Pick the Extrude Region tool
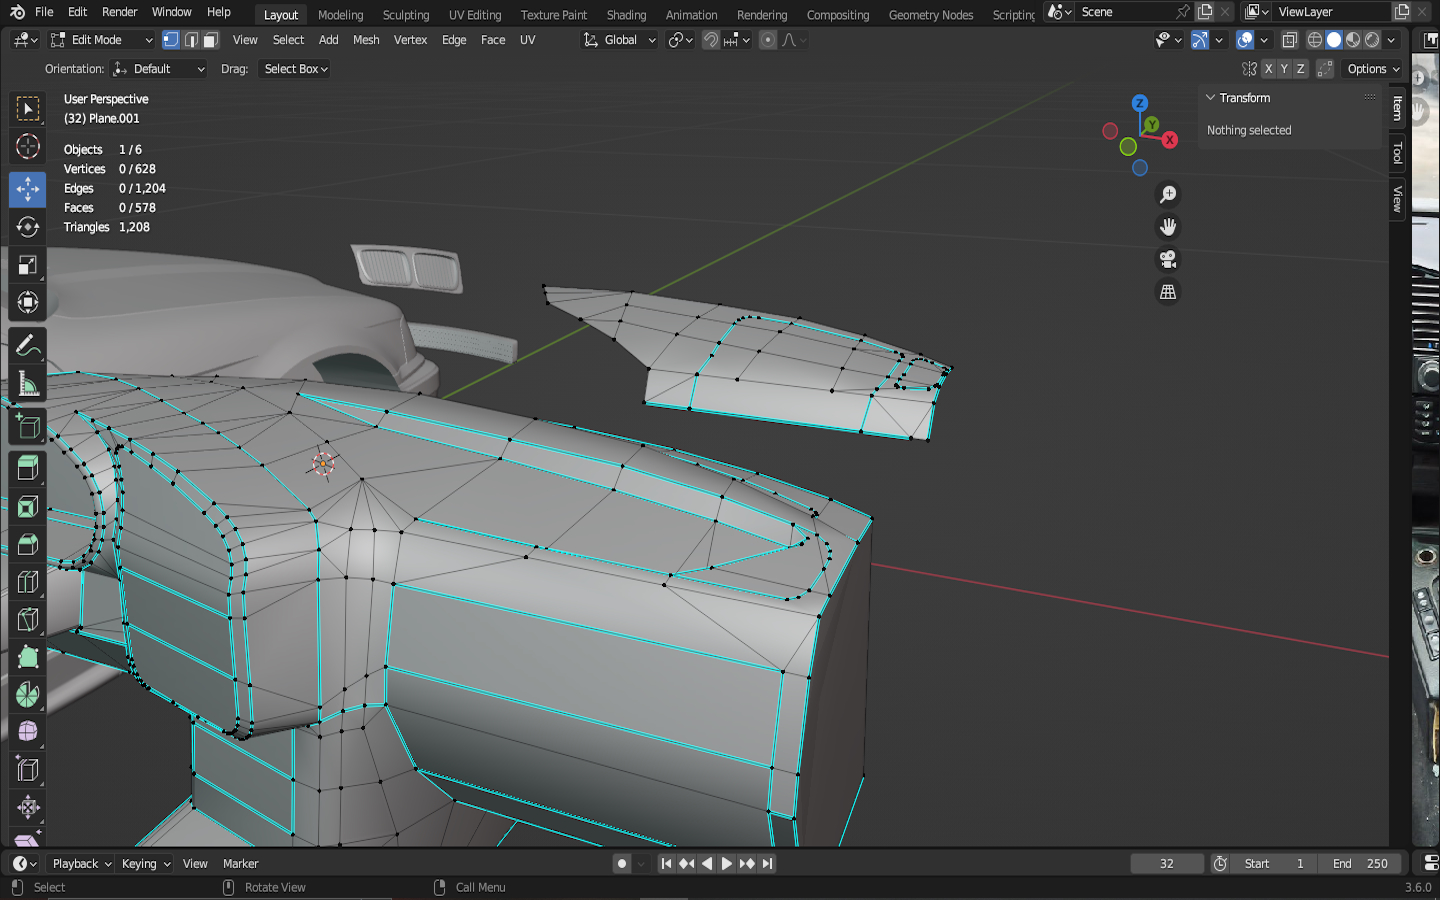This screenshot has height=900, width=1440. click(27, 468)
